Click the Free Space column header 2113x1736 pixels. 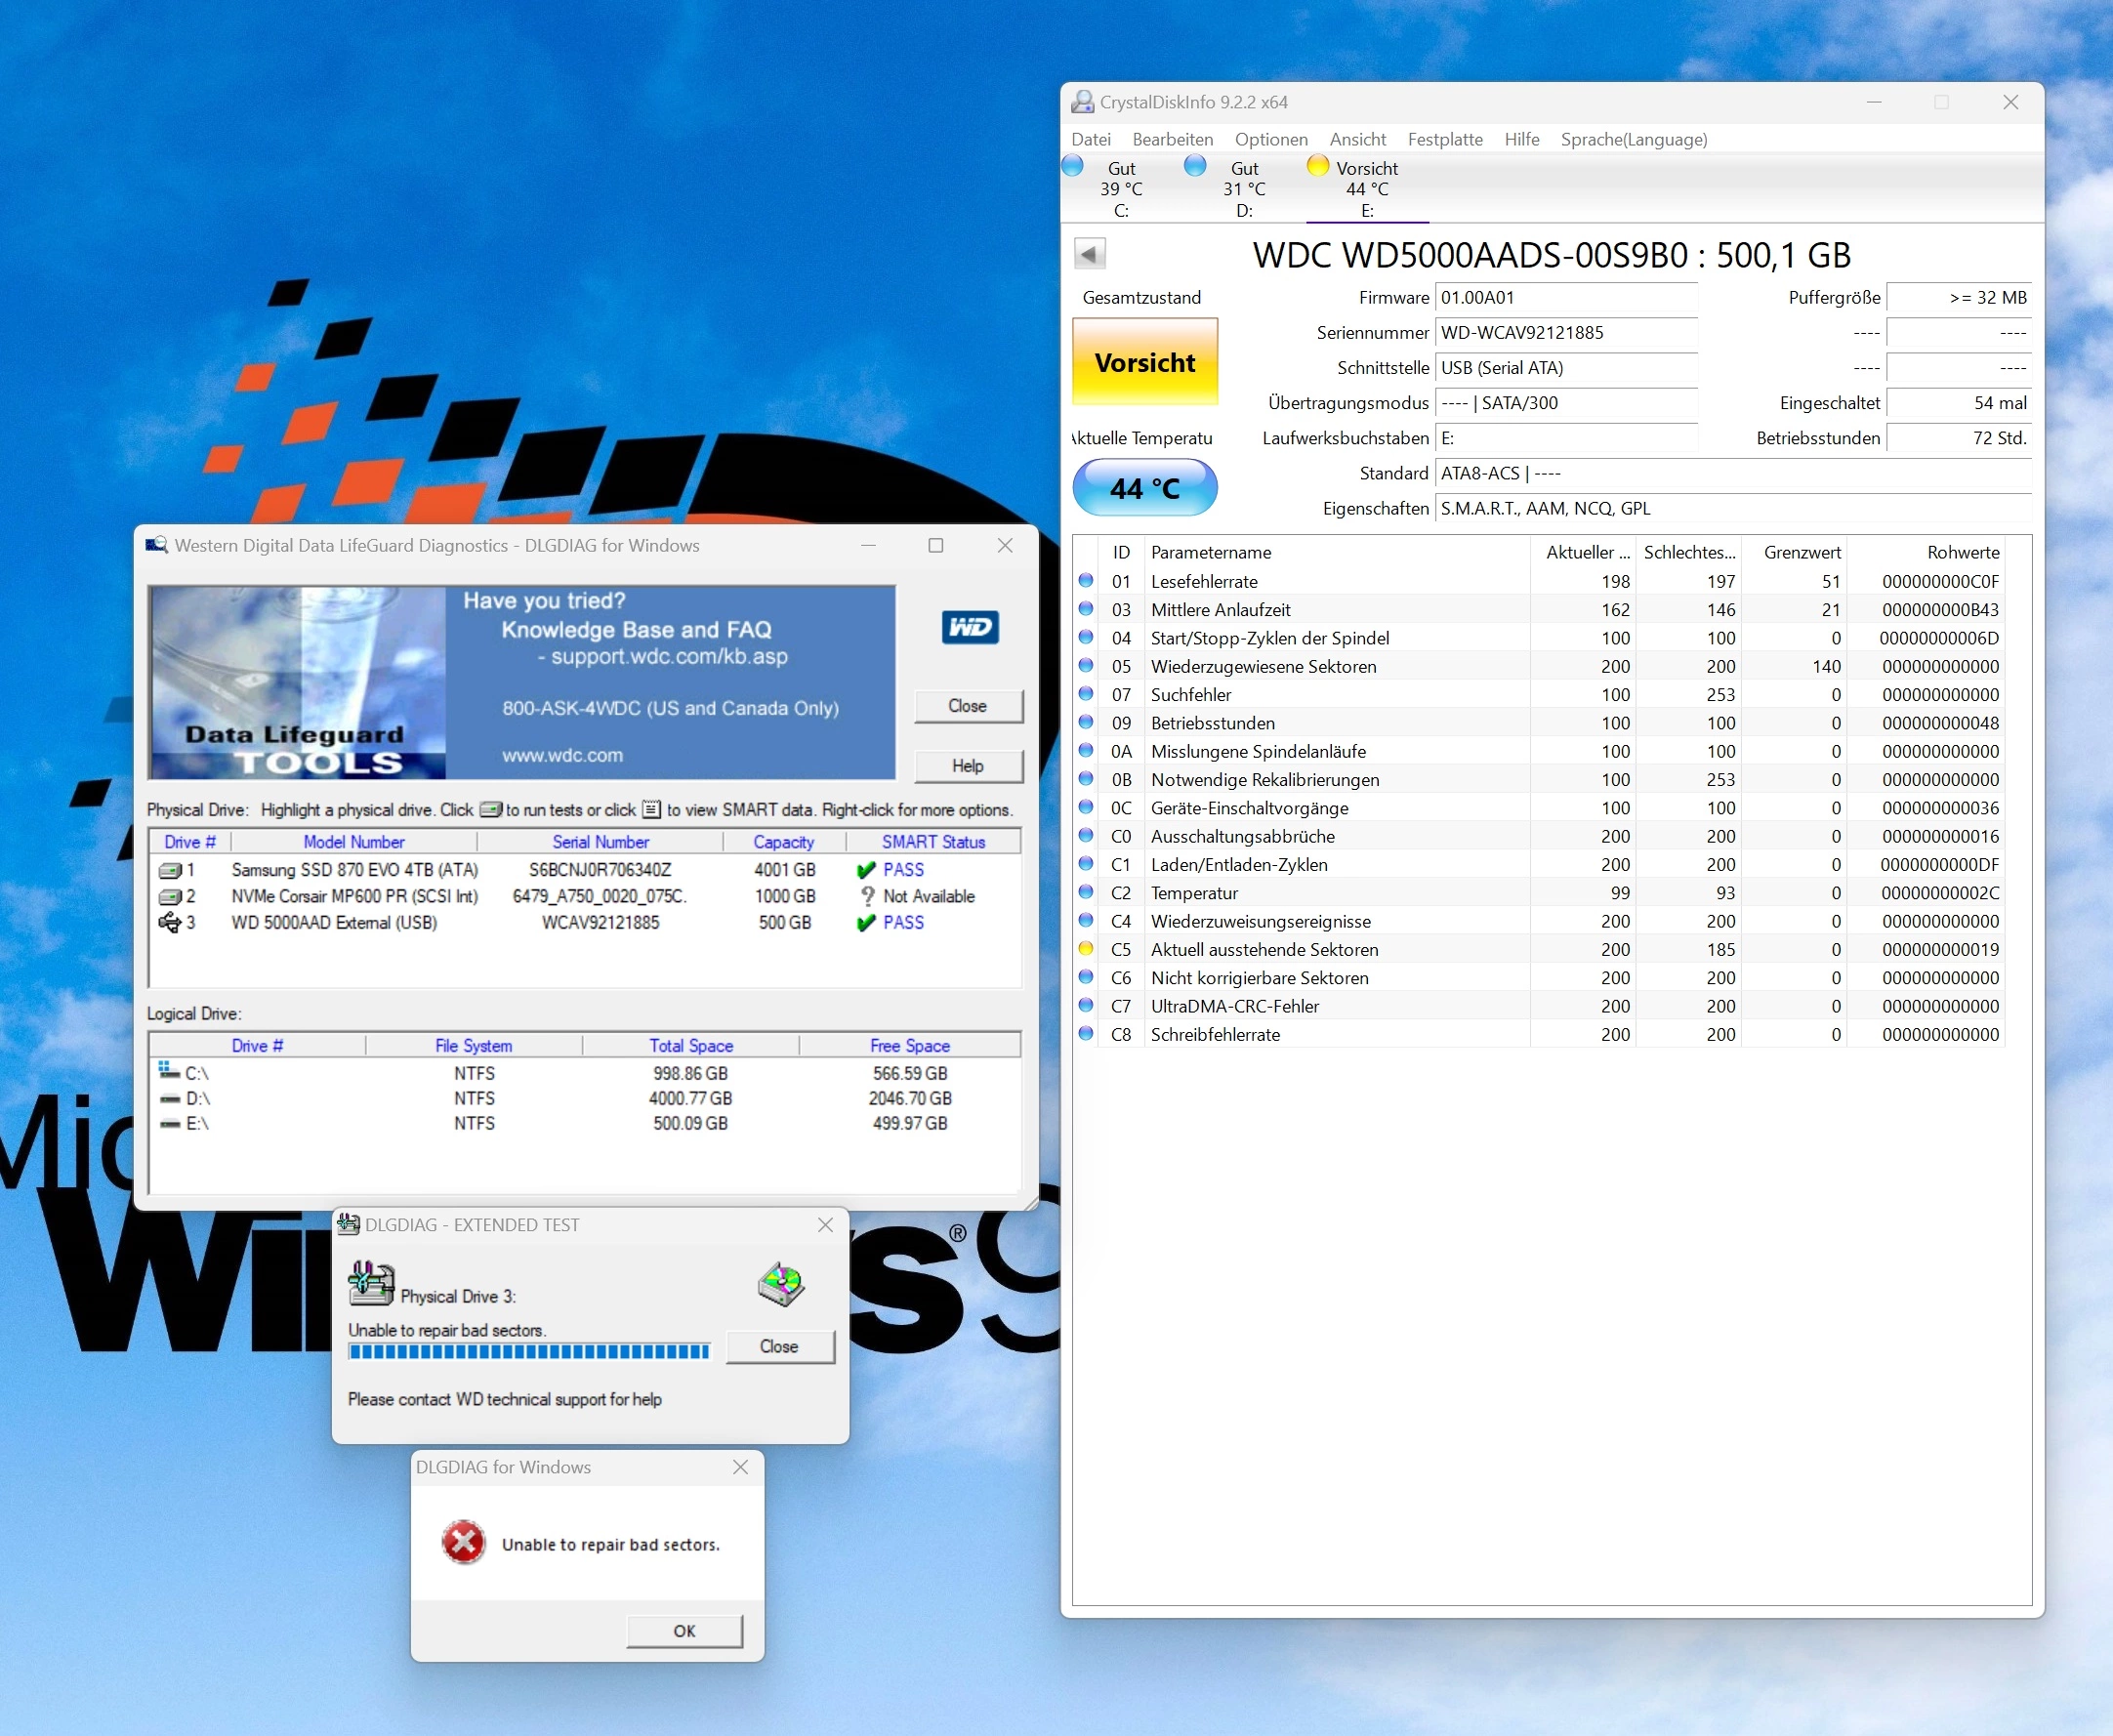click(910, 1046)
